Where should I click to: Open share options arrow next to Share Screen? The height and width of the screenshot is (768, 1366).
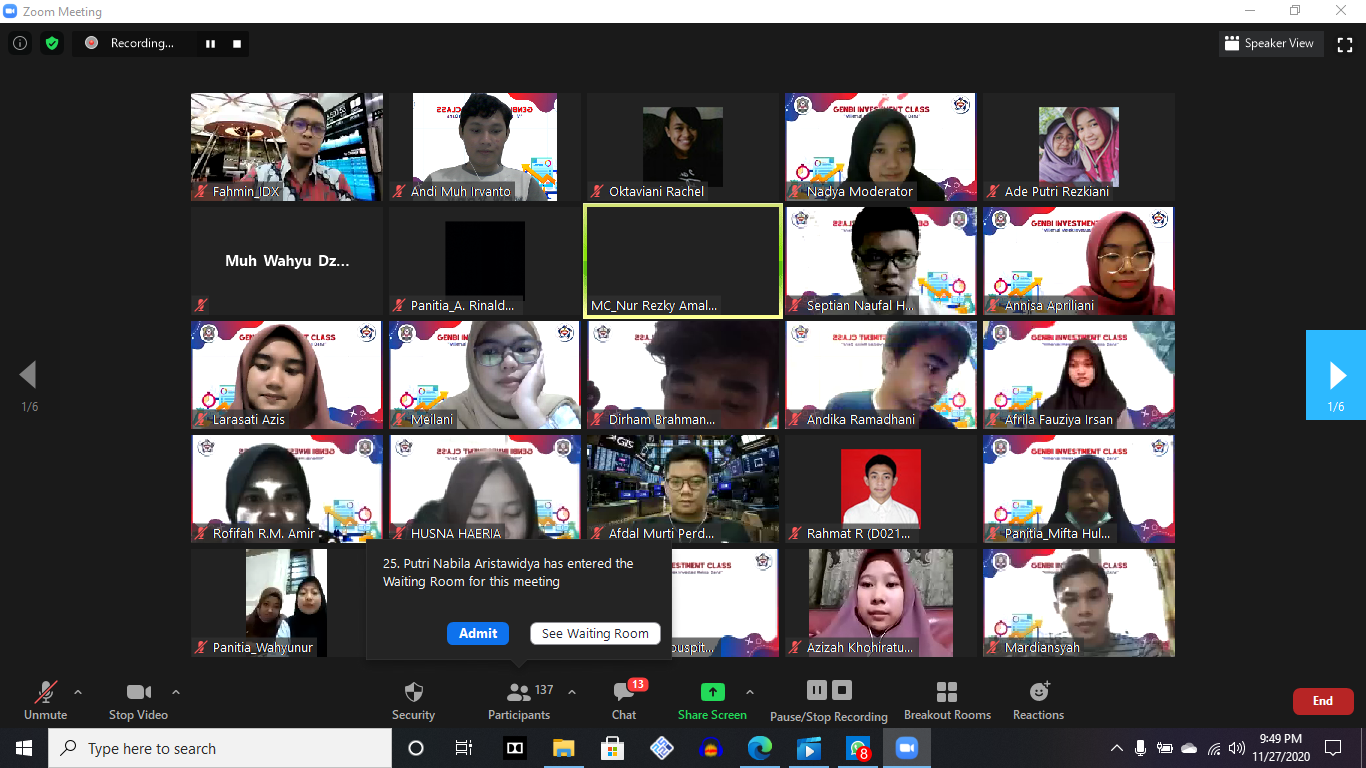750,692
